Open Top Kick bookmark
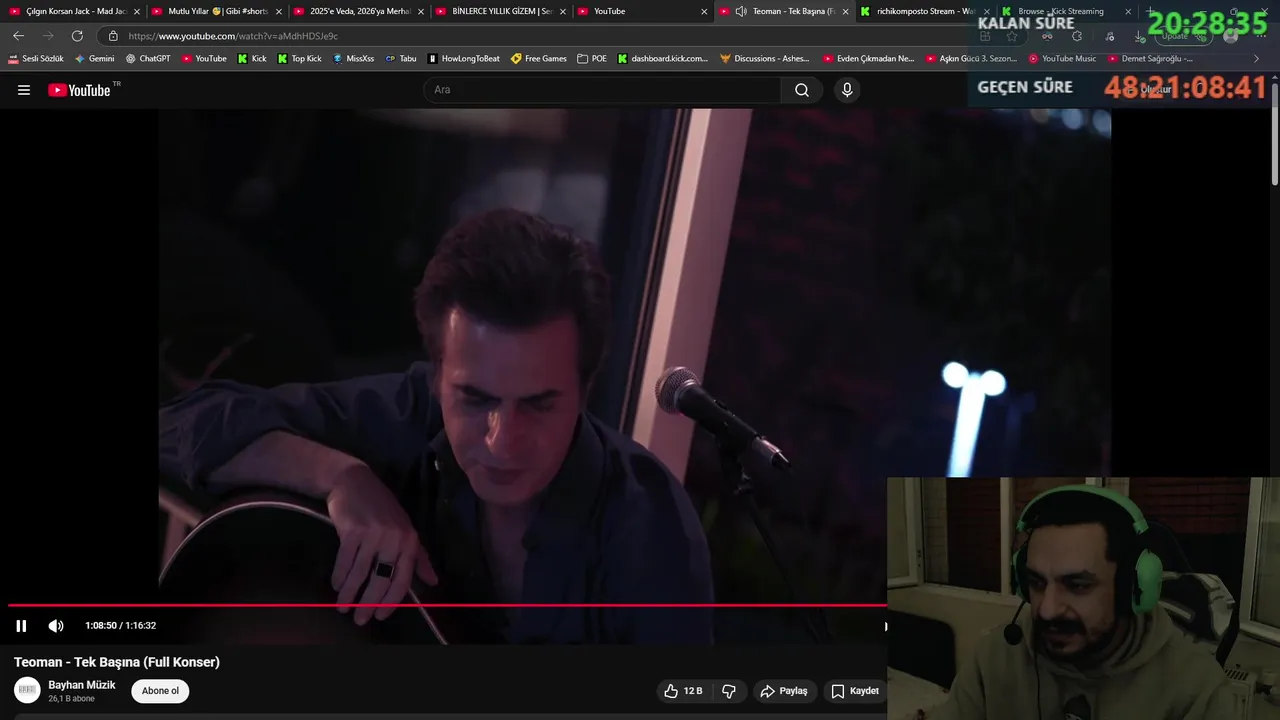Viewport: 1280px width, 720px height. [300, 59]
